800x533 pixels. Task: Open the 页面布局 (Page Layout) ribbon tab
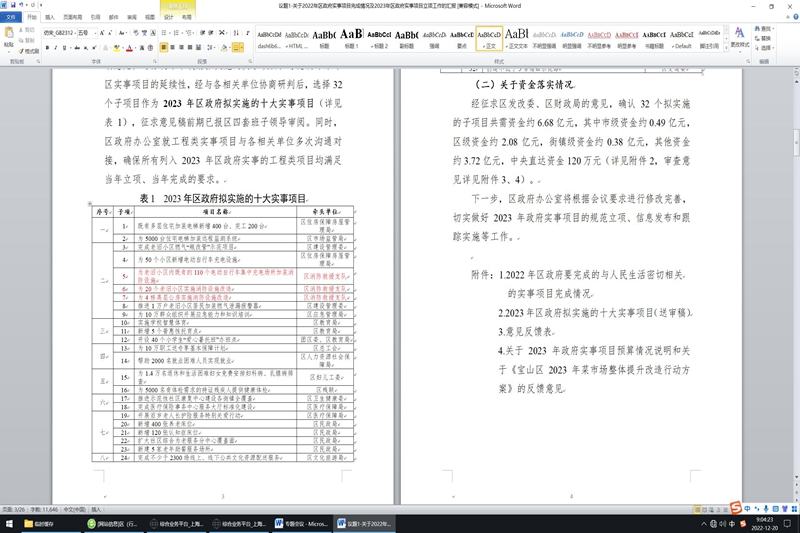coord(72,17)
